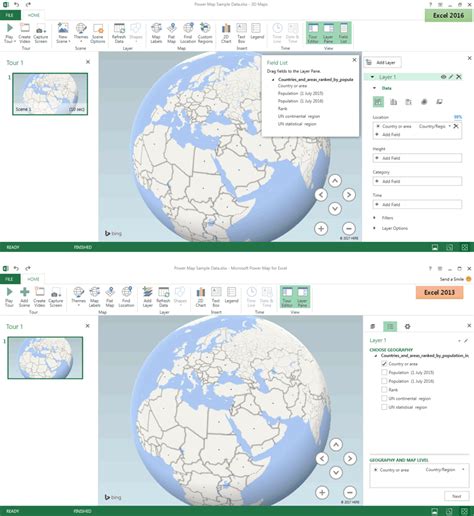Click Find Location in the Excel 2013 ribbon
The image size is (474, 516).
point(126,297)
